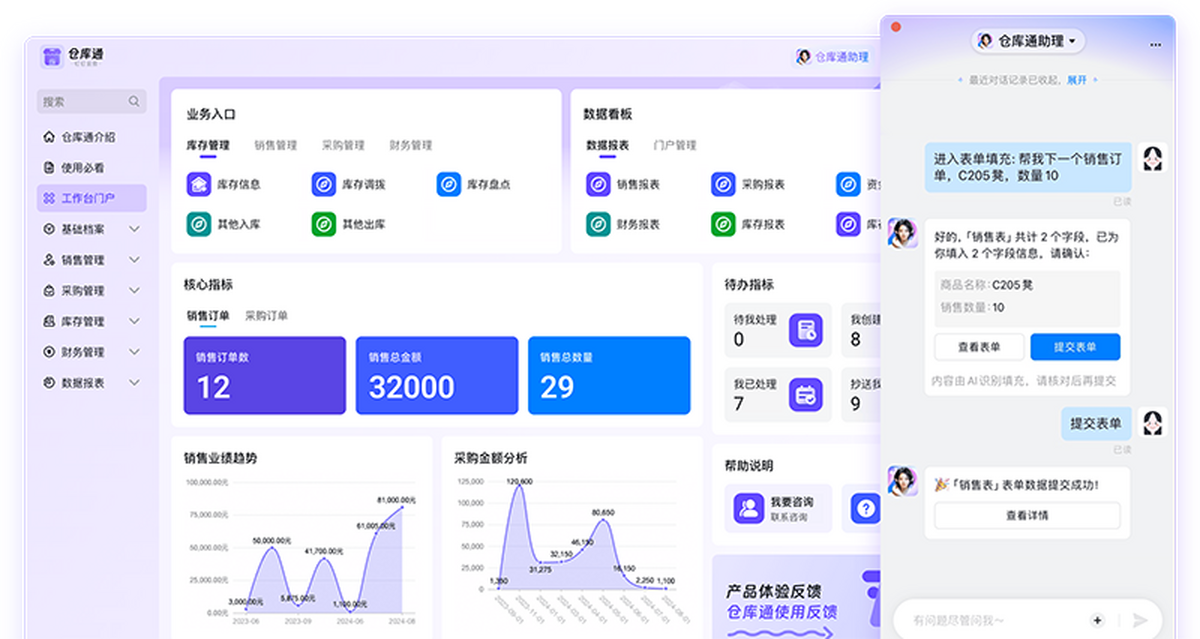Expand the 基础档案 sidebar menu
The height and width of the screenshot is (639, 1200).
pos(135,229)
